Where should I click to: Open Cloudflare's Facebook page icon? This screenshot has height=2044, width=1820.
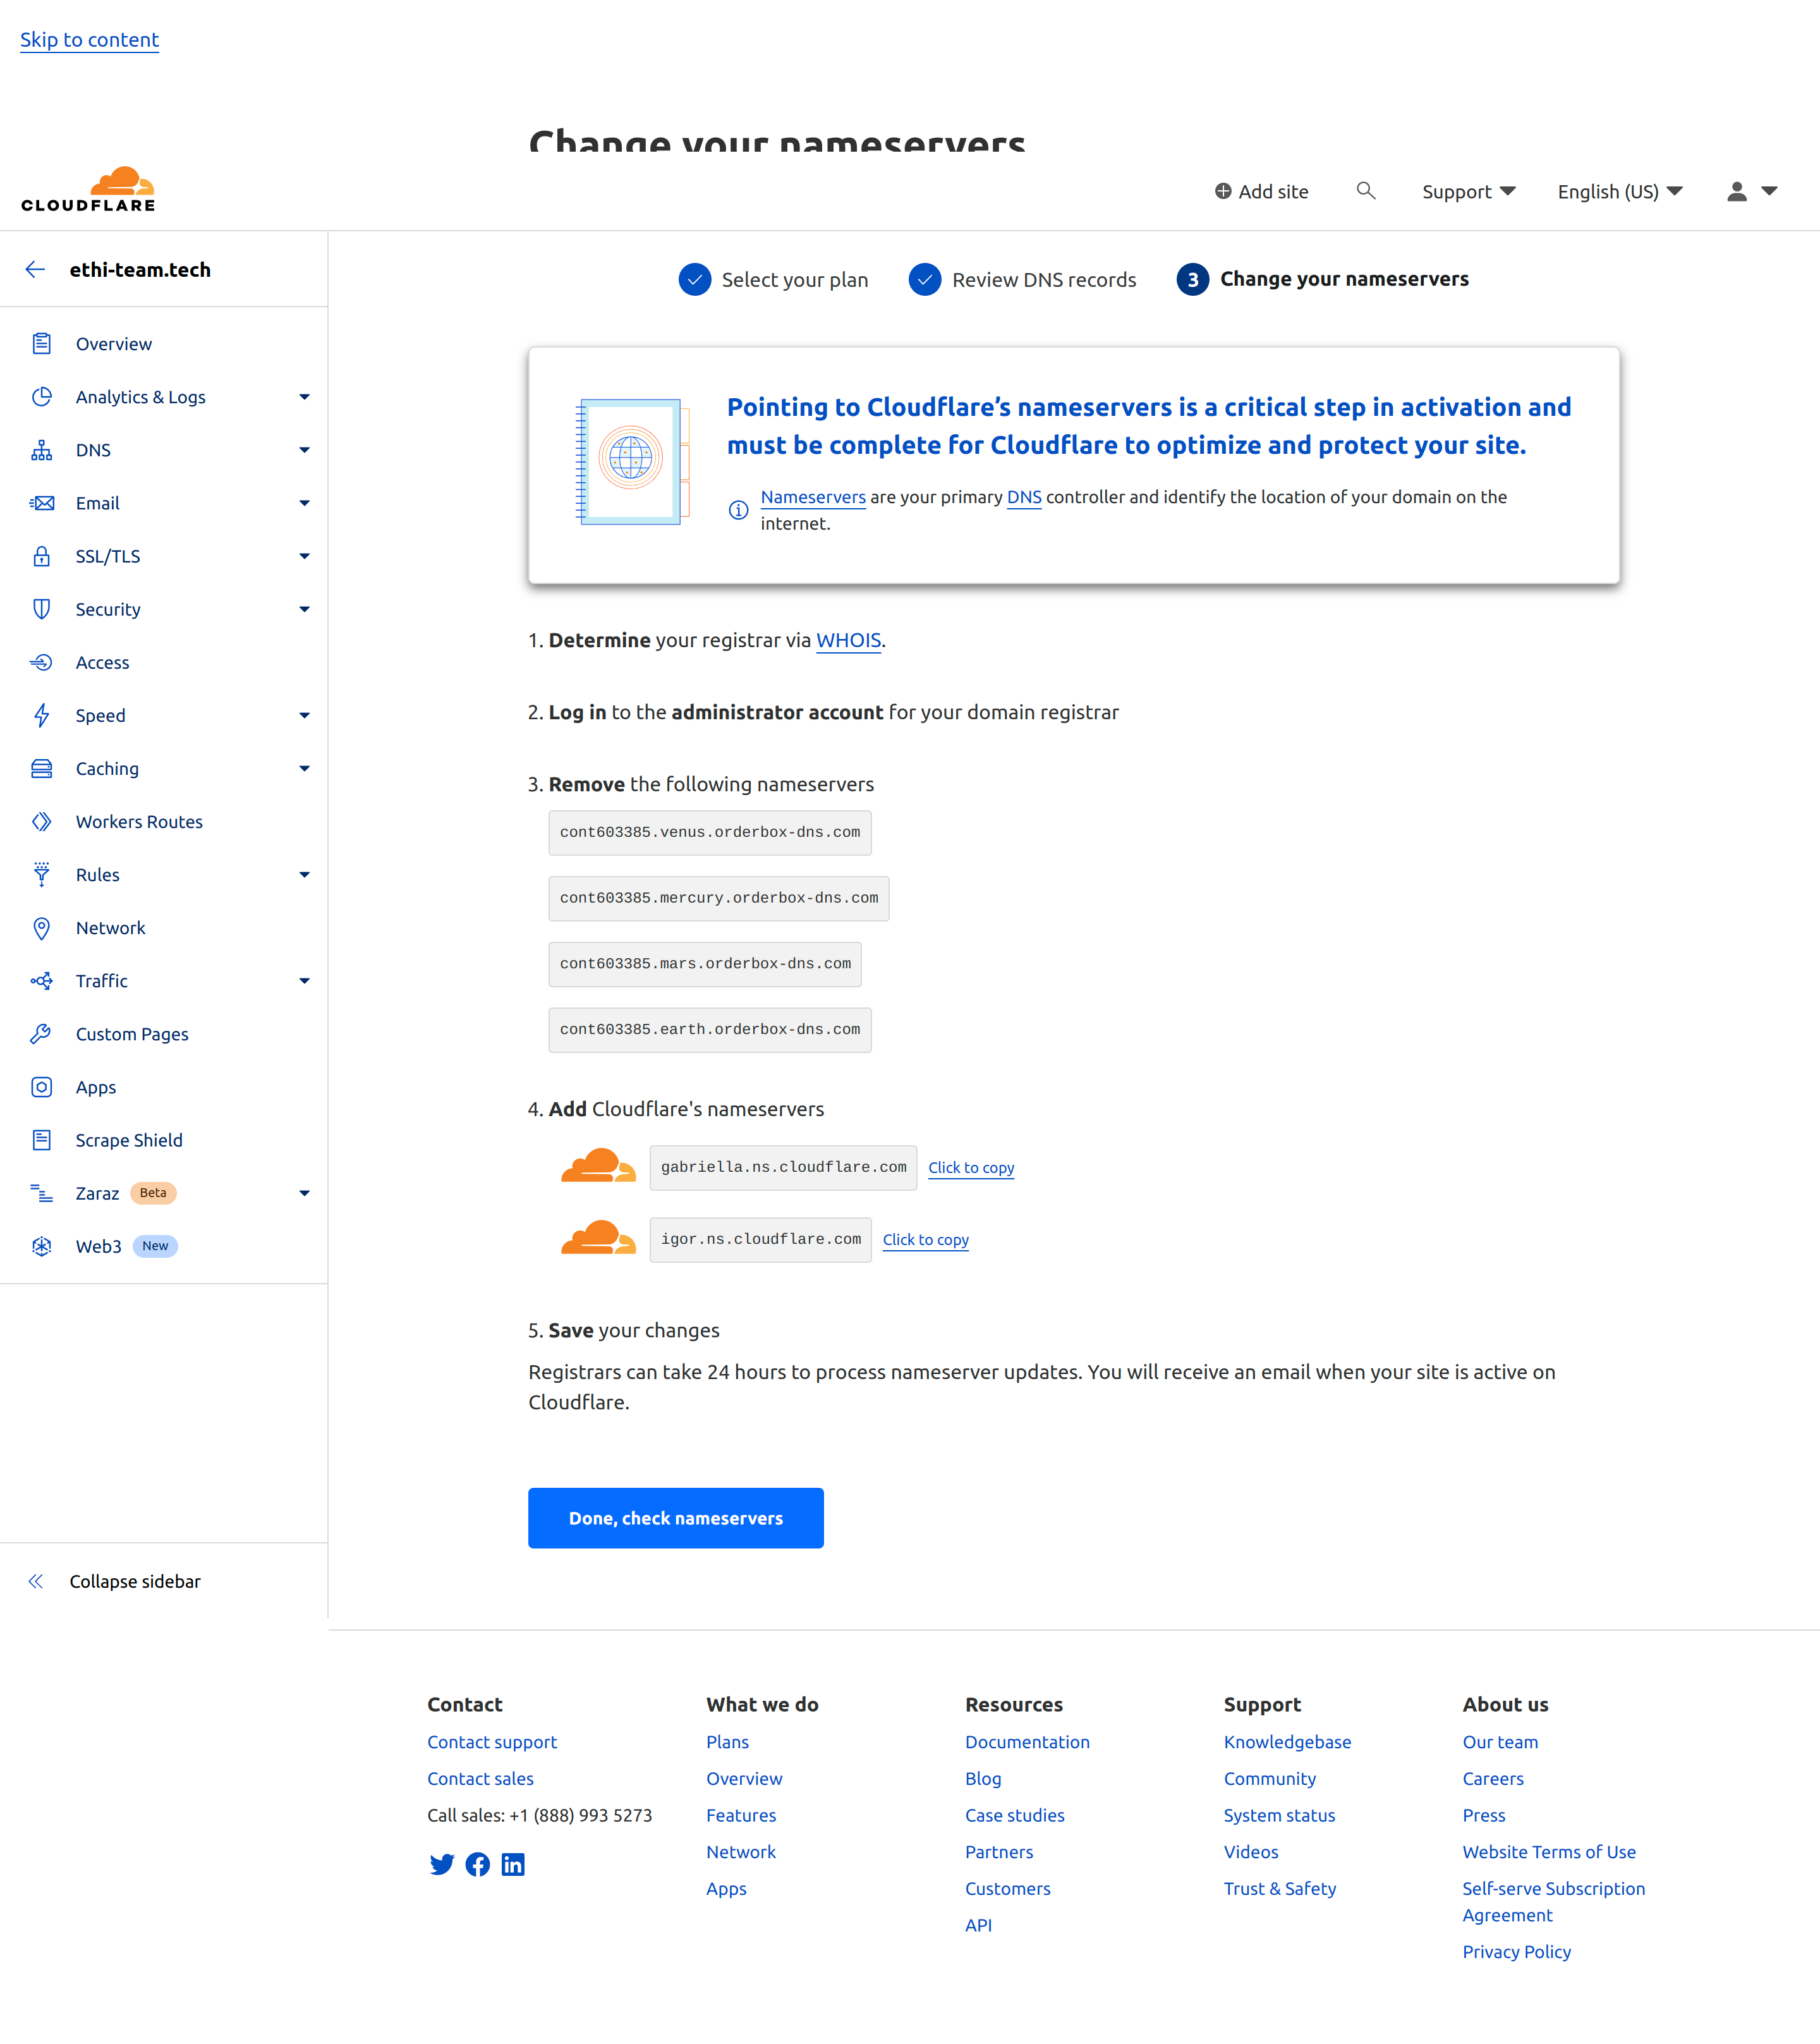477,1864
